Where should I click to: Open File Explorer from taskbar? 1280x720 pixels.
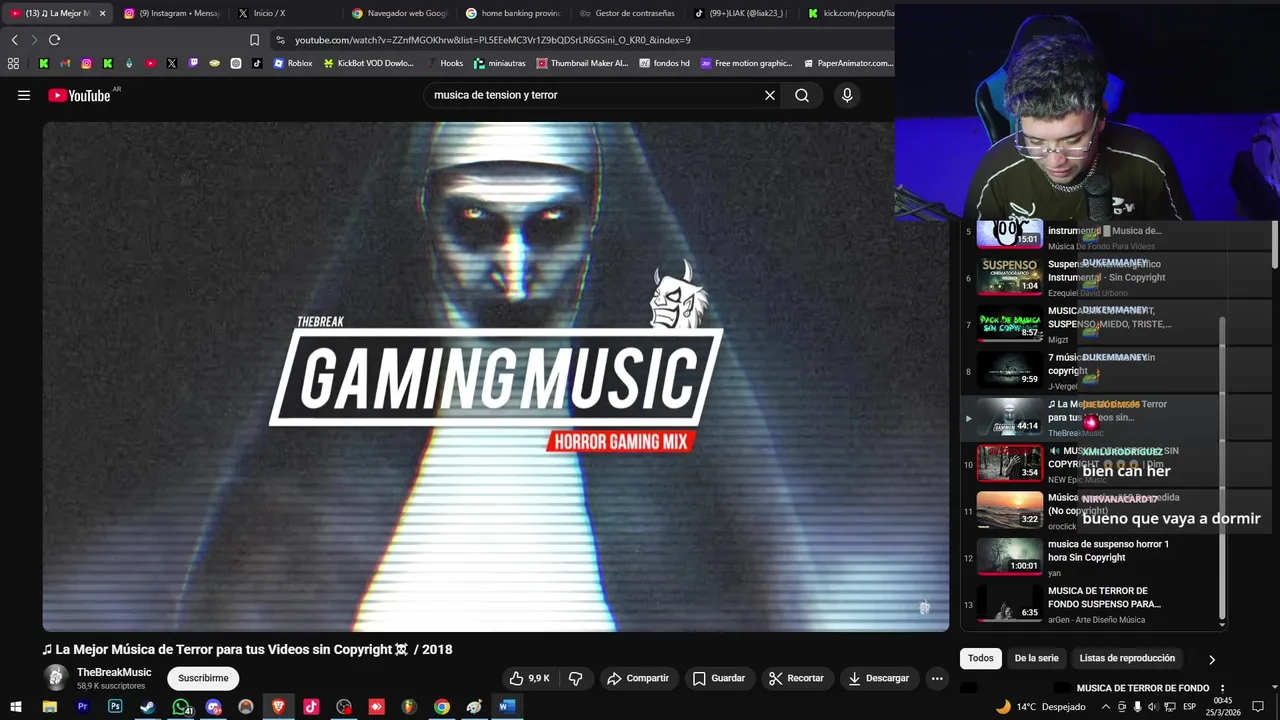pos(49,707)
